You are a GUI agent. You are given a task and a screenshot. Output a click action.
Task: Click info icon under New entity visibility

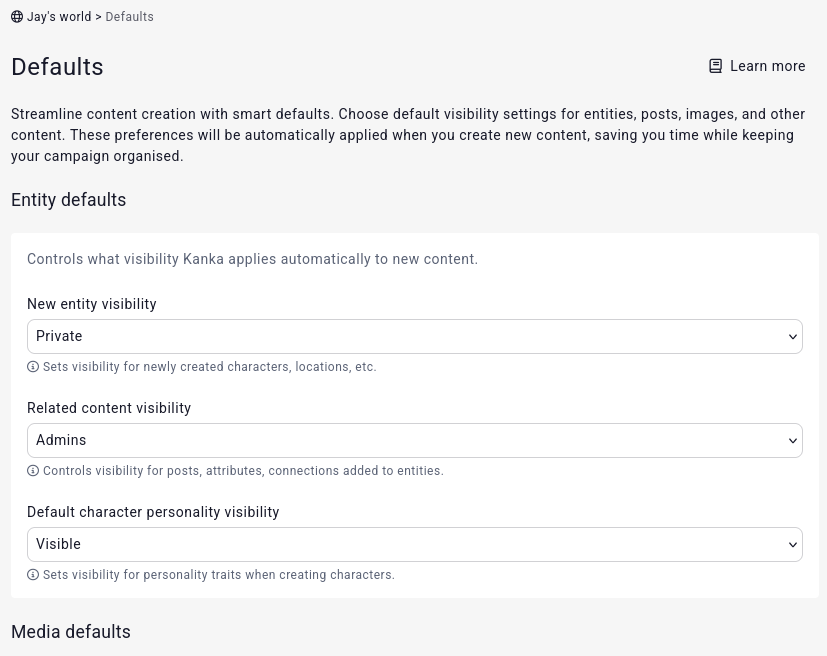tap(33, 367)
